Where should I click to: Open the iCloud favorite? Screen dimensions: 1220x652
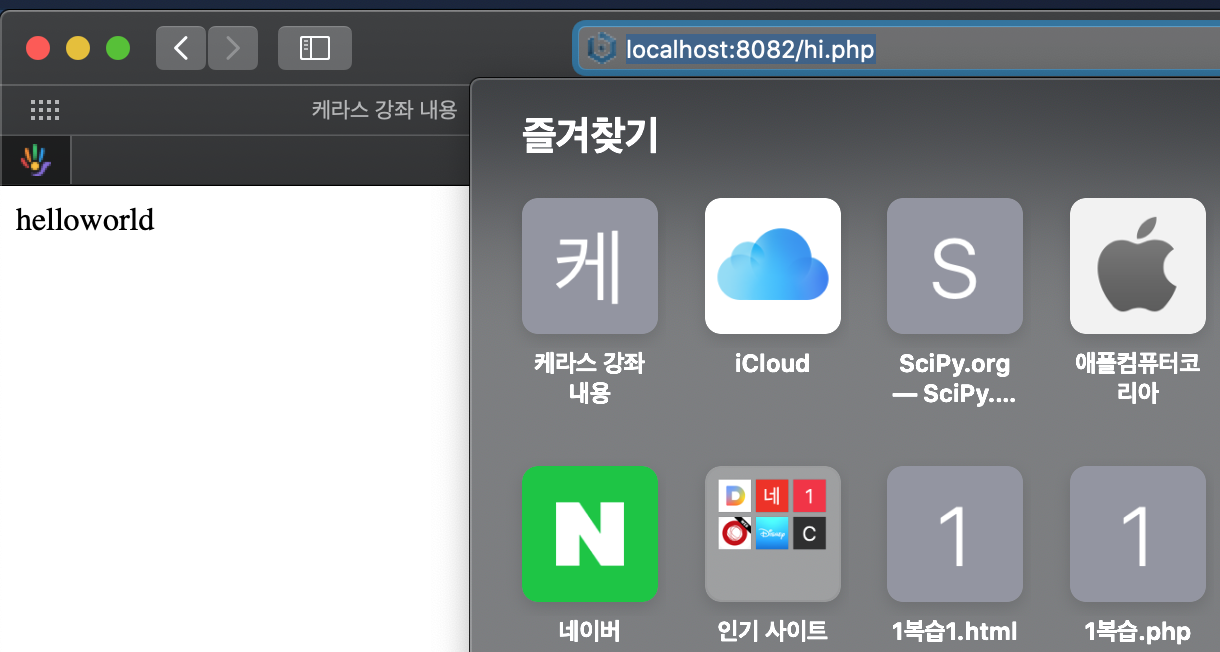click(x=773, y=266)
